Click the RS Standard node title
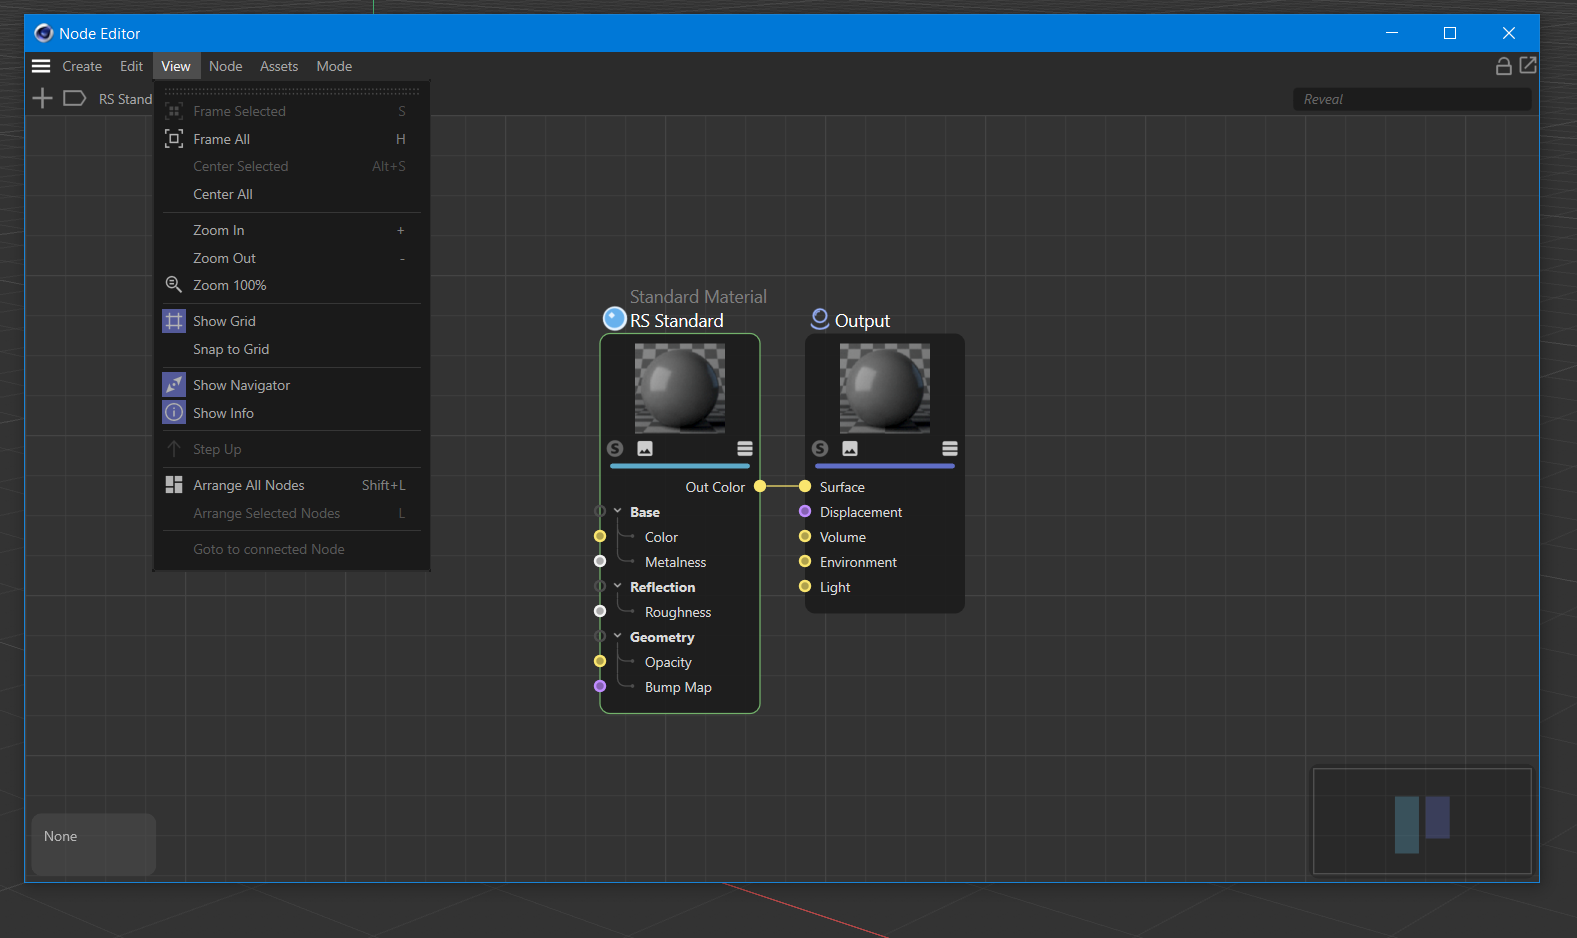Screen dimensions: 1577x938 point(677,321)
